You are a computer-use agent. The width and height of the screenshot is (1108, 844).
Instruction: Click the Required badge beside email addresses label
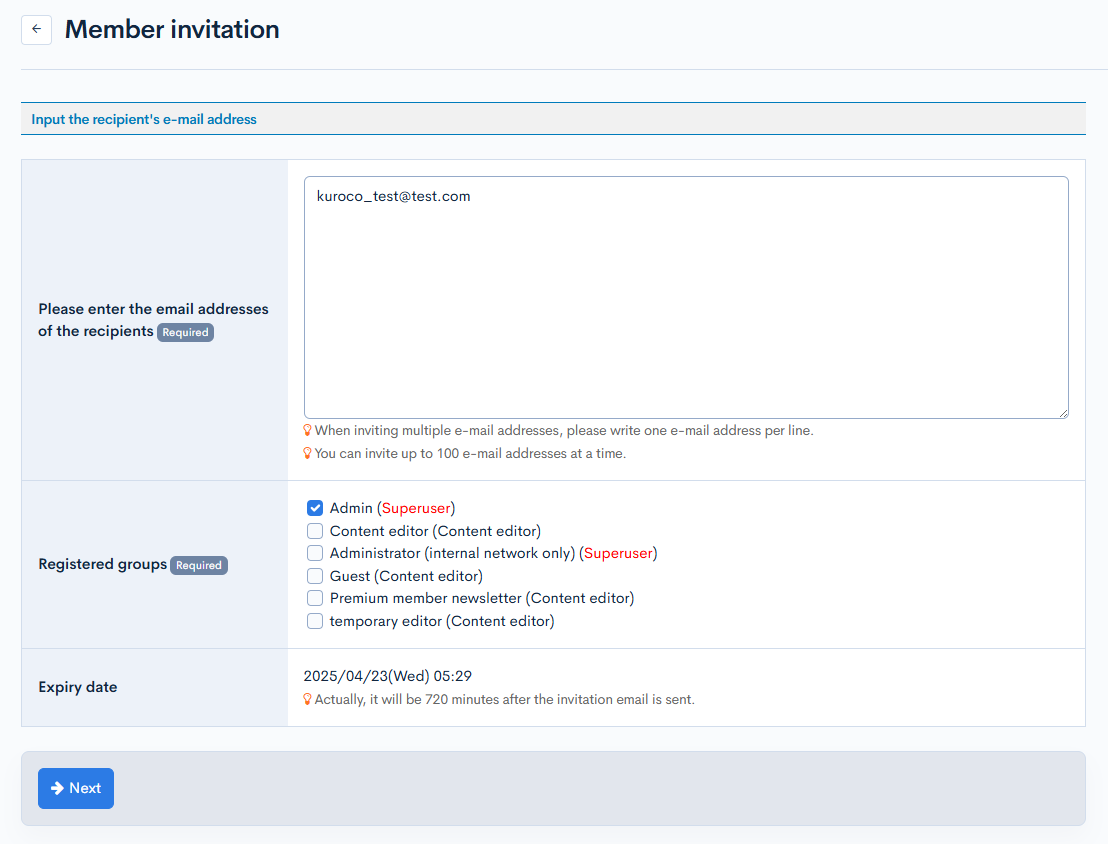[185, 332]
